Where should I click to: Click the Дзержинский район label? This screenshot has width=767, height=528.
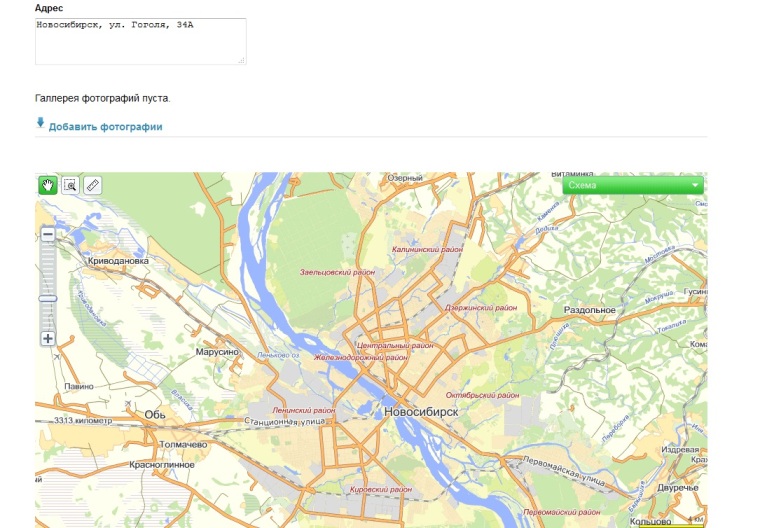click(481, 308)
